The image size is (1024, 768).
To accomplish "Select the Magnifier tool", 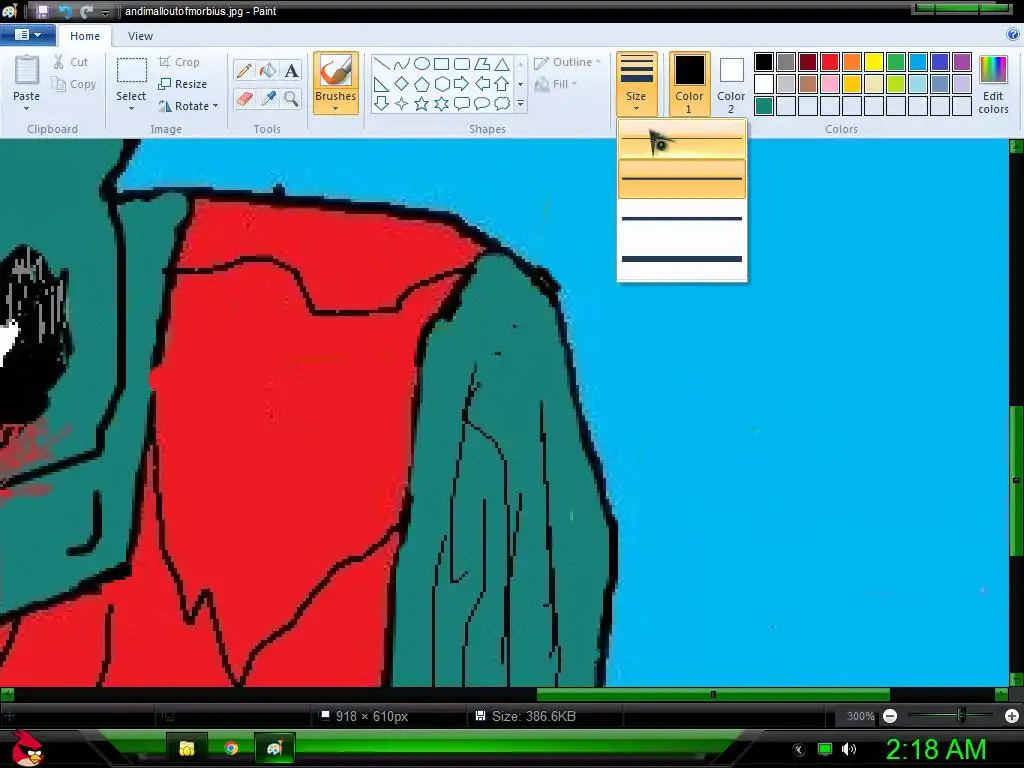I will point(291,99).
